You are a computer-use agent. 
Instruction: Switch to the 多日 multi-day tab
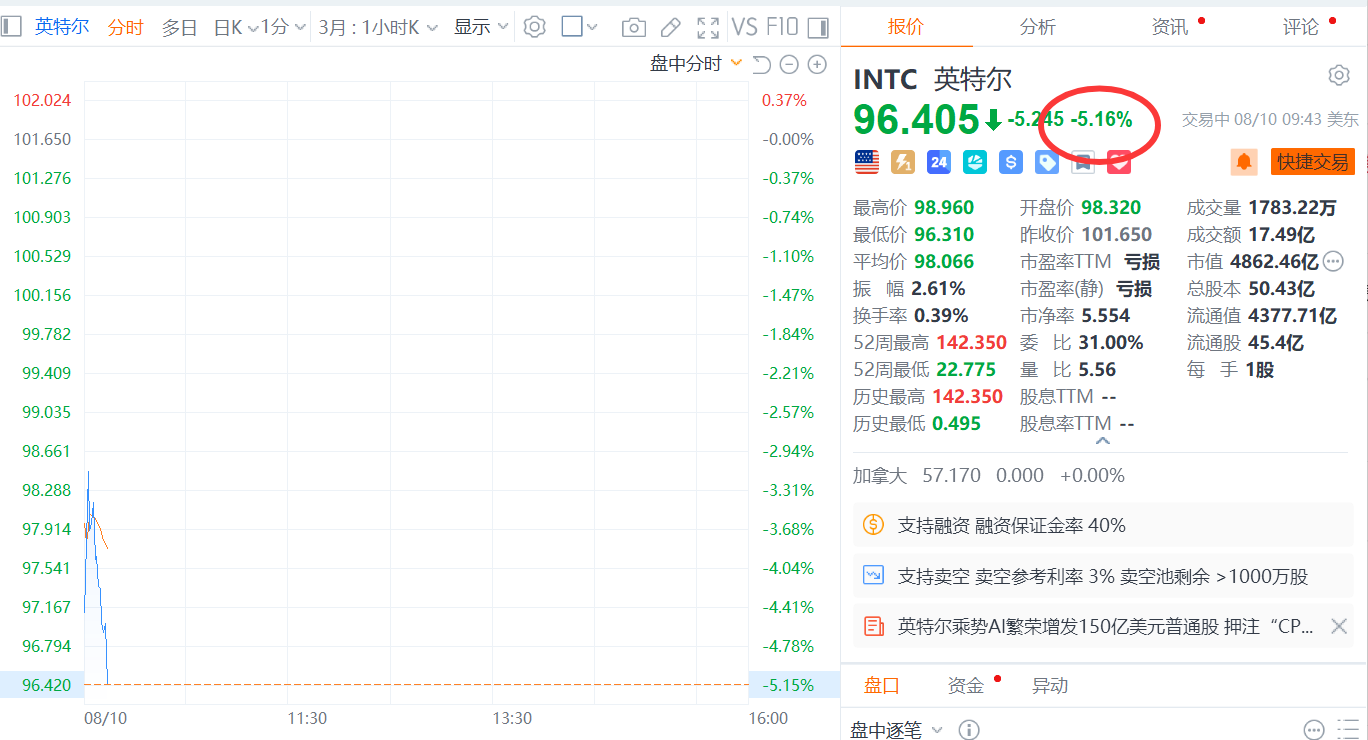180,27
